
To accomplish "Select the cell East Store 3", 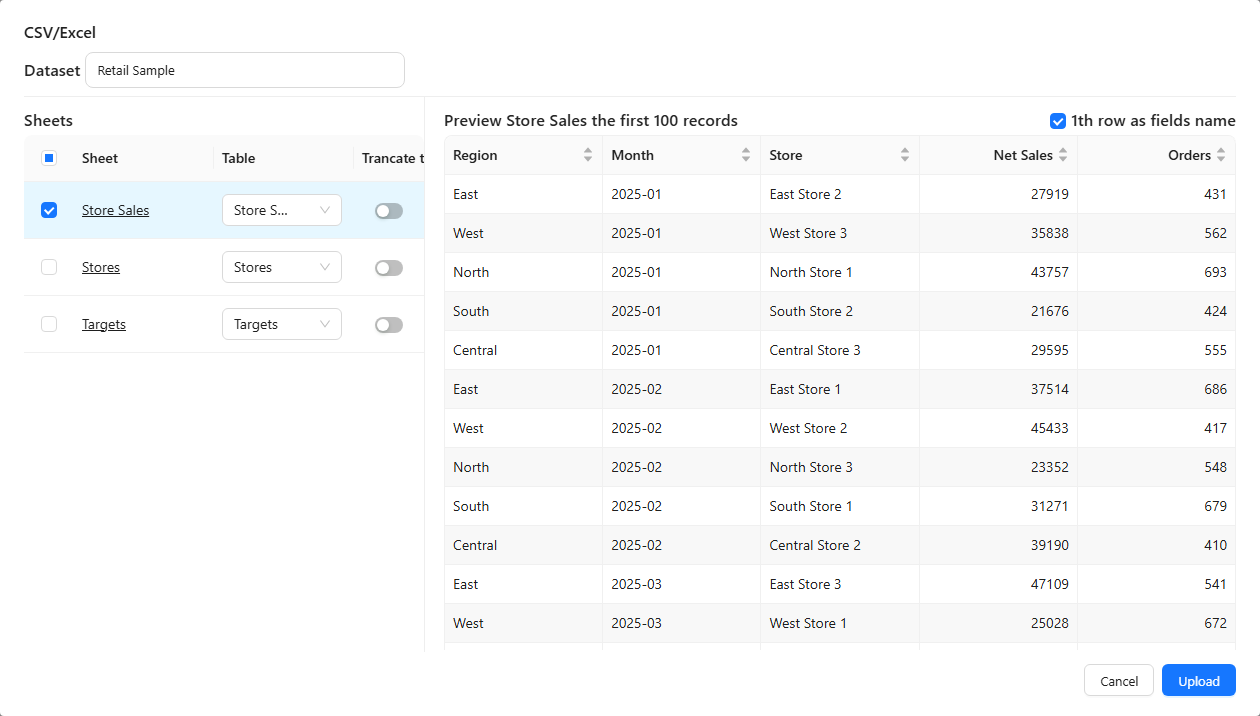I will pyautogui.click(x=840, y=584).
